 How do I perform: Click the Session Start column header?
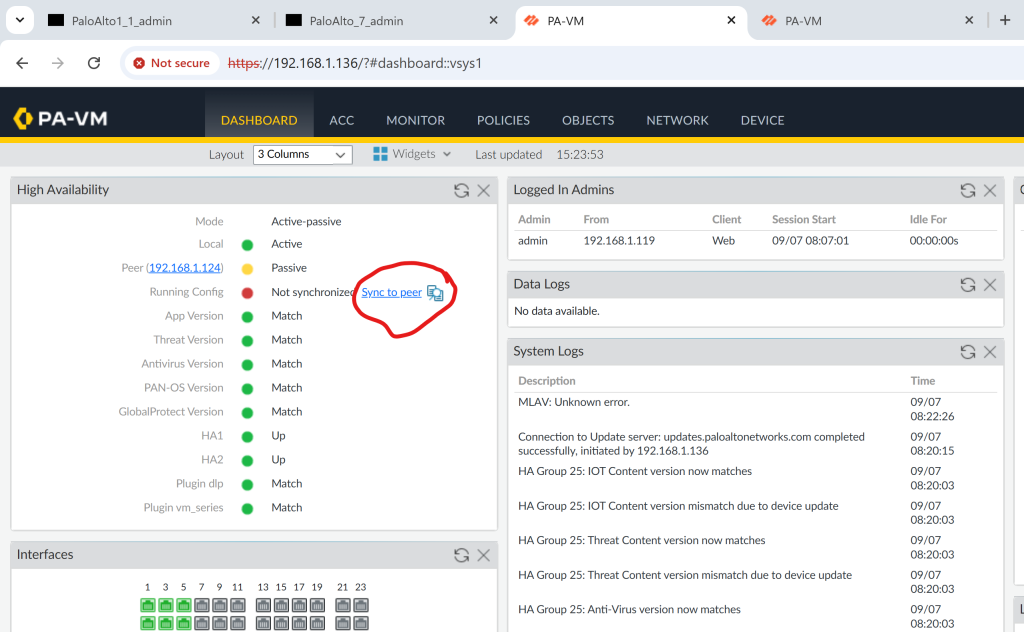804,219
